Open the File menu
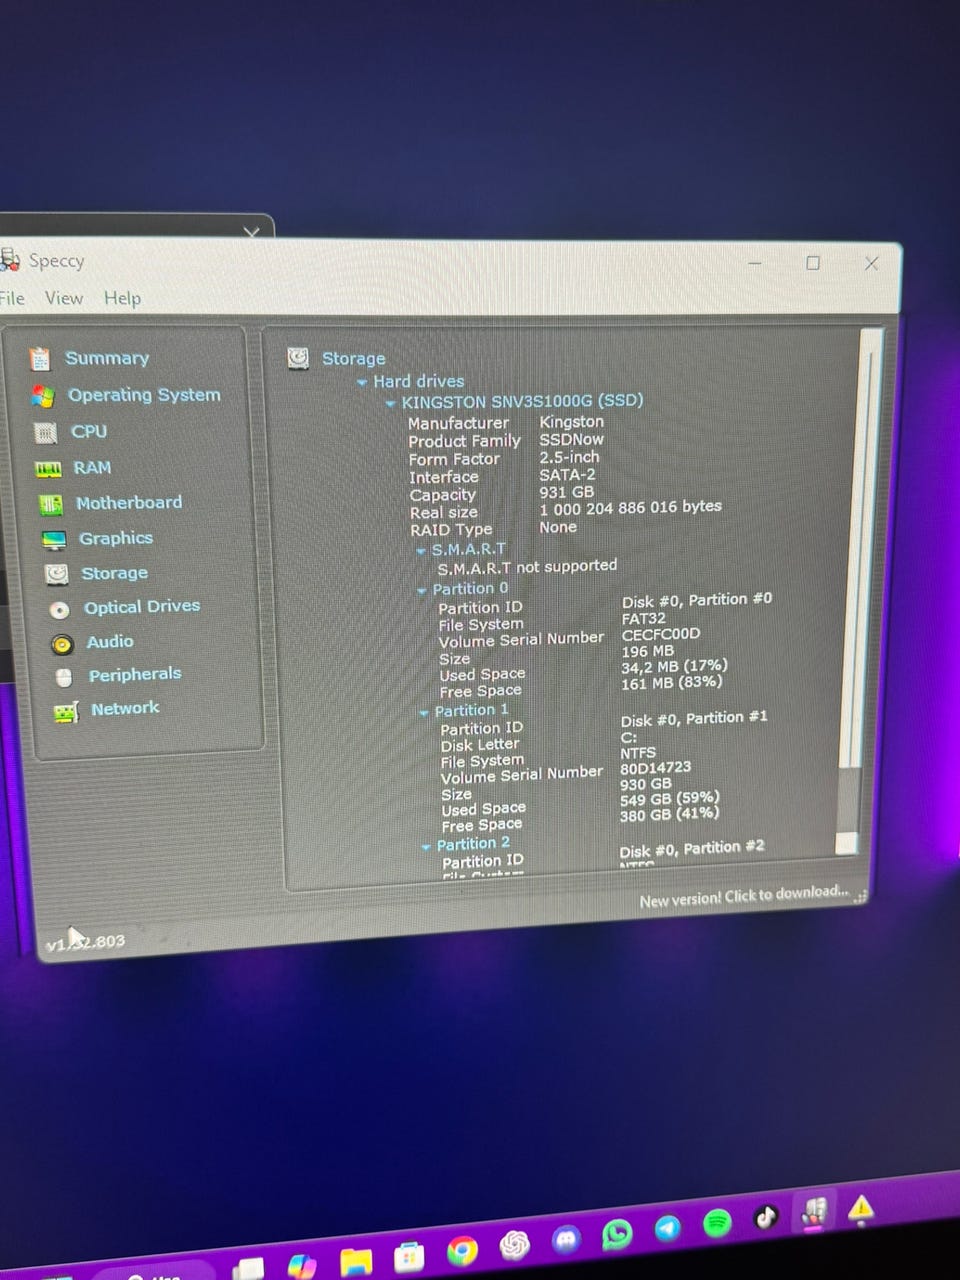The height and width of the screenshot is (1280, 960). 13,298
